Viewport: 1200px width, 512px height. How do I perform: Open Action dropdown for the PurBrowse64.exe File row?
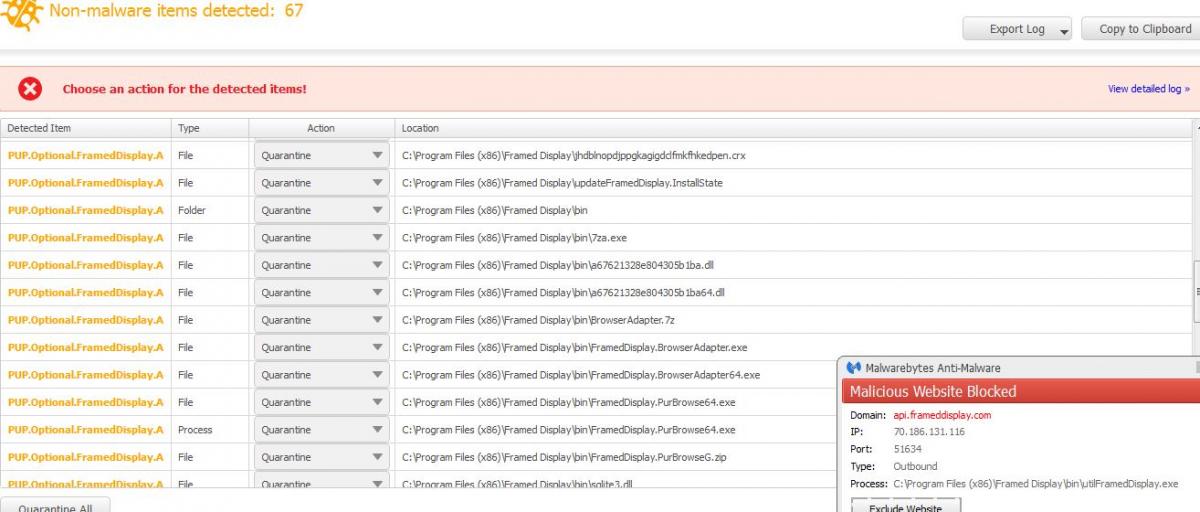(322, 402)
